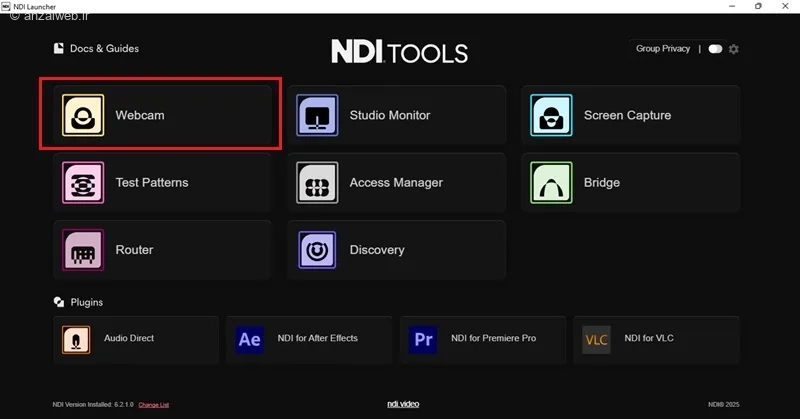
Task: Click the Studio Monitor label
Action: 390,115
